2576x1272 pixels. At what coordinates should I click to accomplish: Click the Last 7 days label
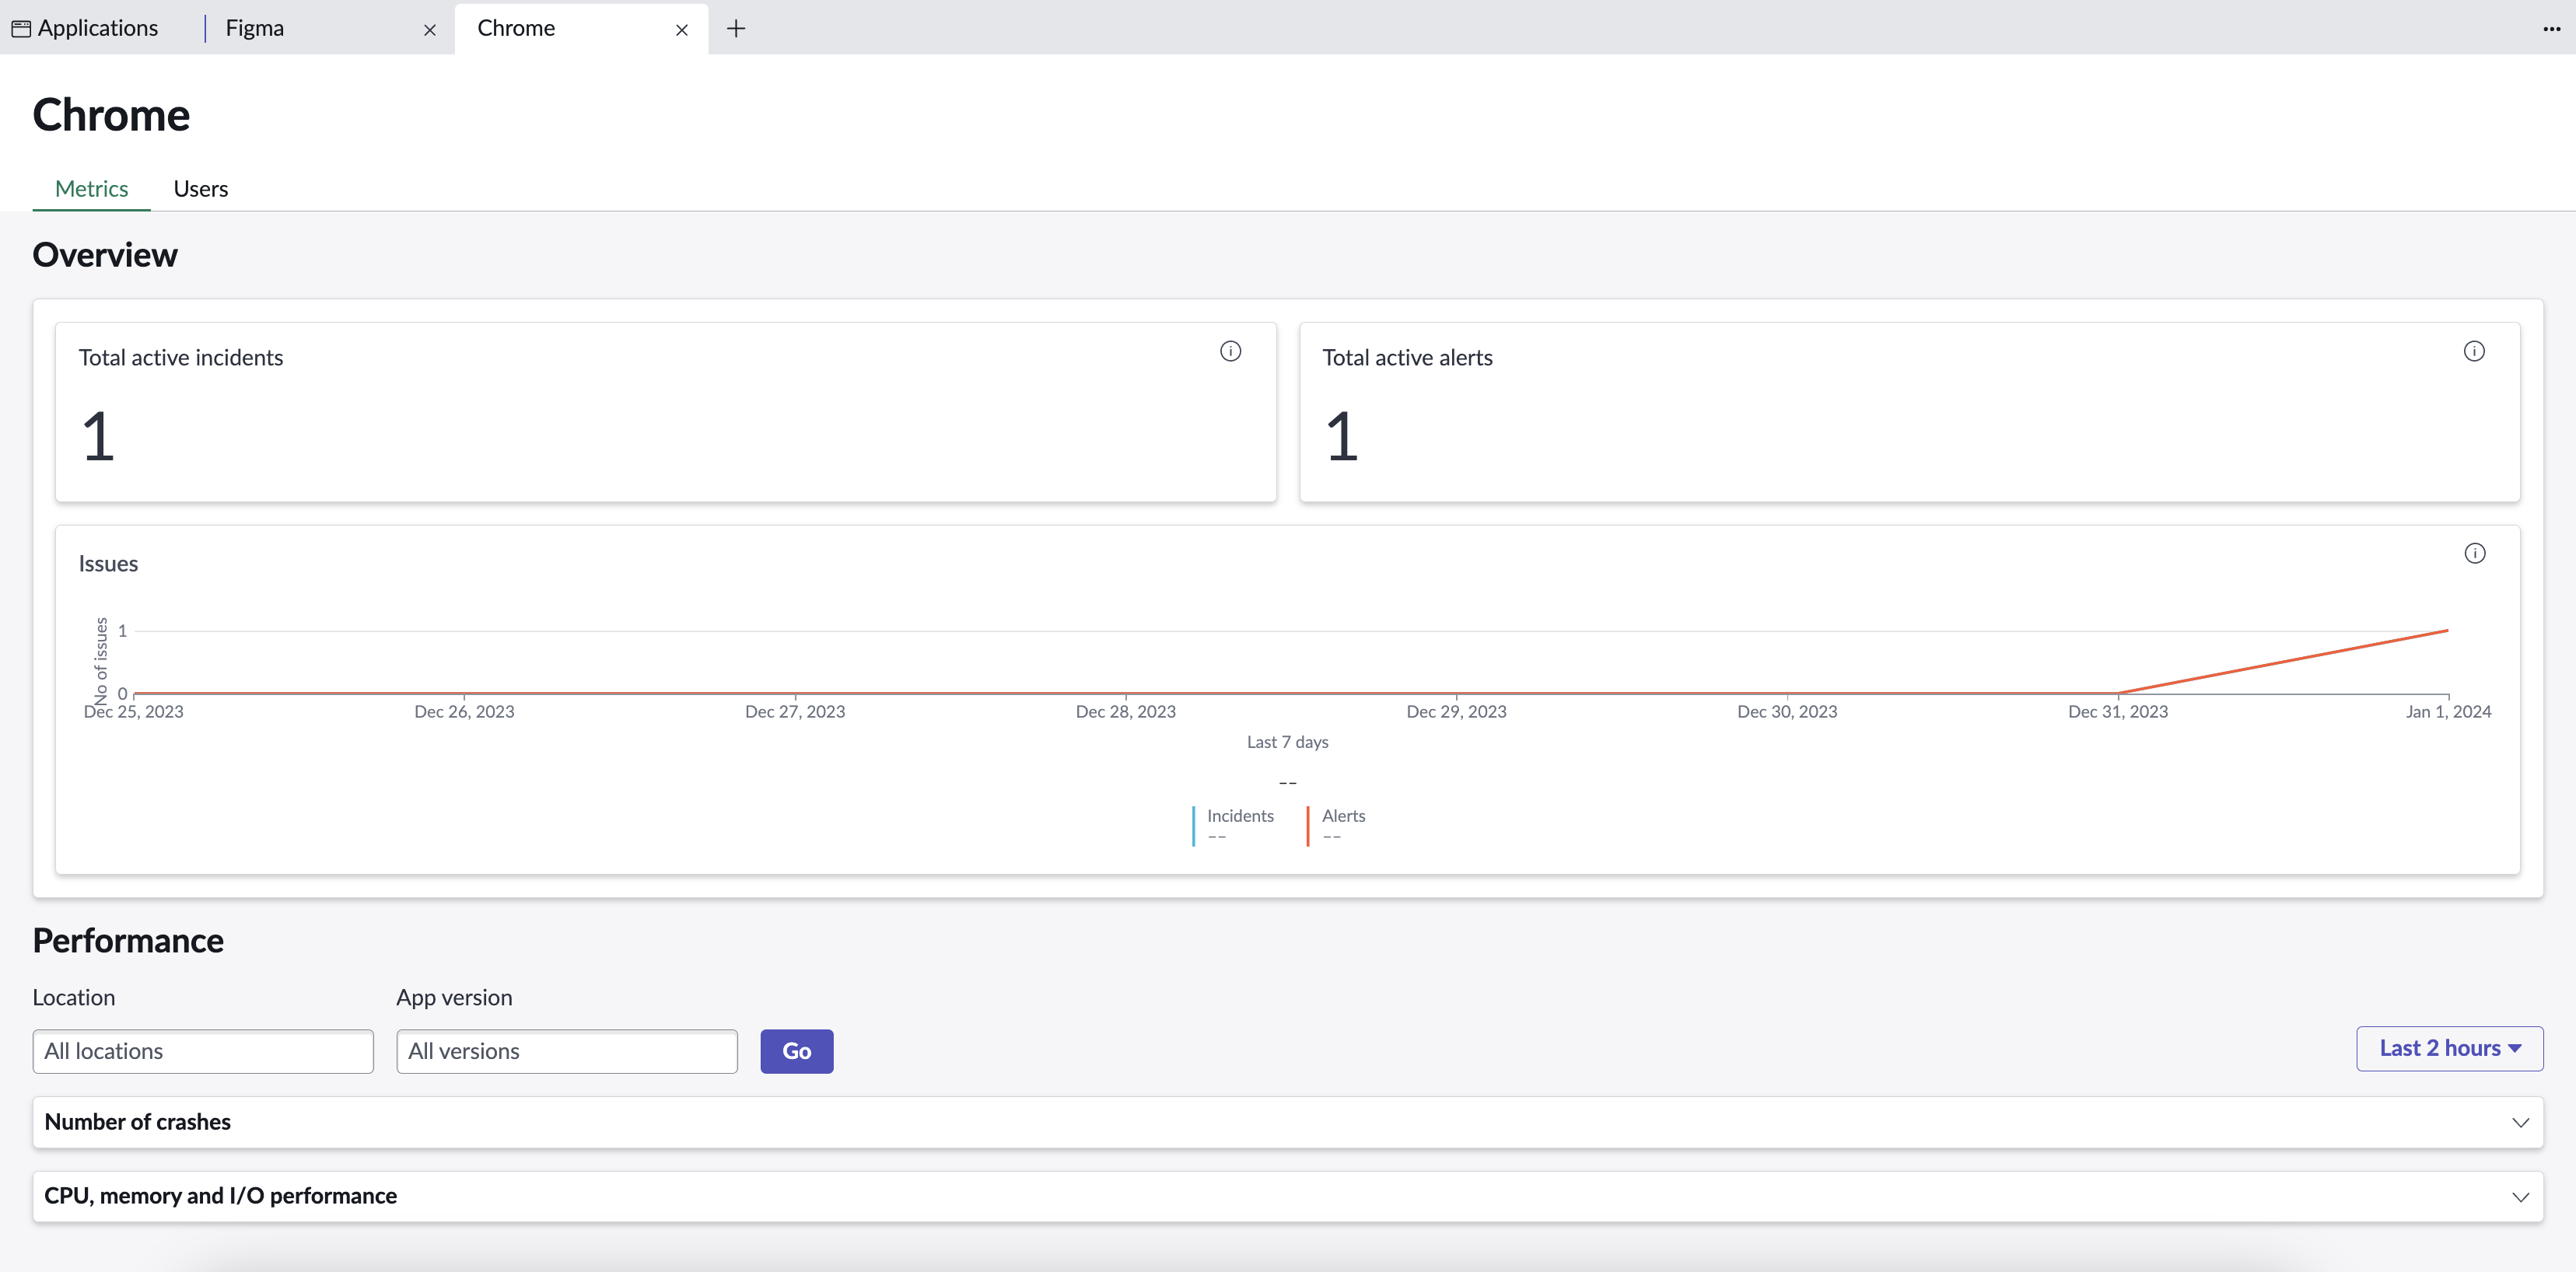point(1288,742)
